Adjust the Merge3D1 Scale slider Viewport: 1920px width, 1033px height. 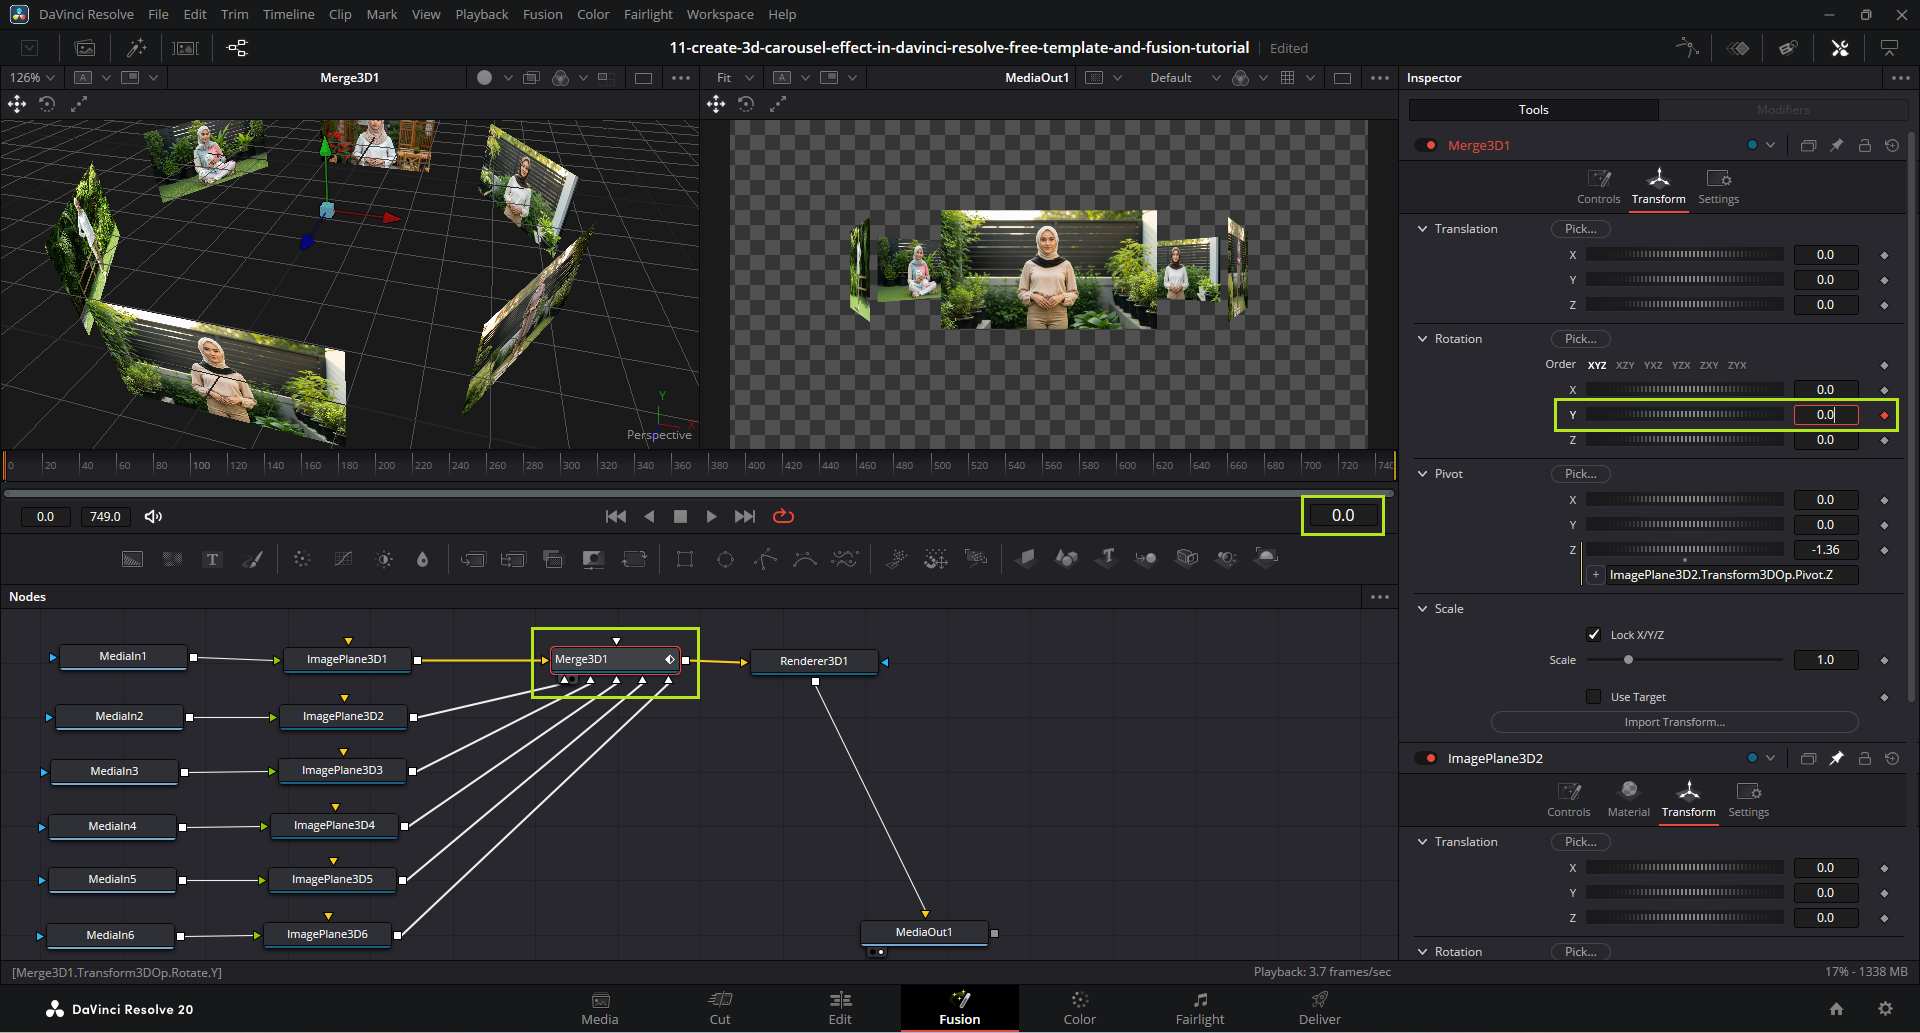[1628, 660]
